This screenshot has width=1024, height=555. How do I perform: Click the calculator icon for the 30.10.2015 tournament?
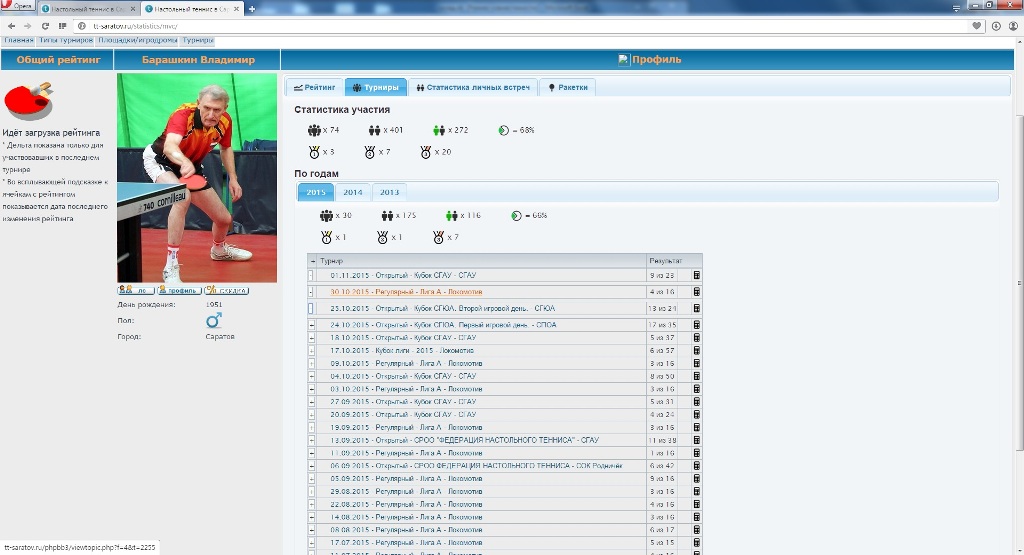point(696,292)
